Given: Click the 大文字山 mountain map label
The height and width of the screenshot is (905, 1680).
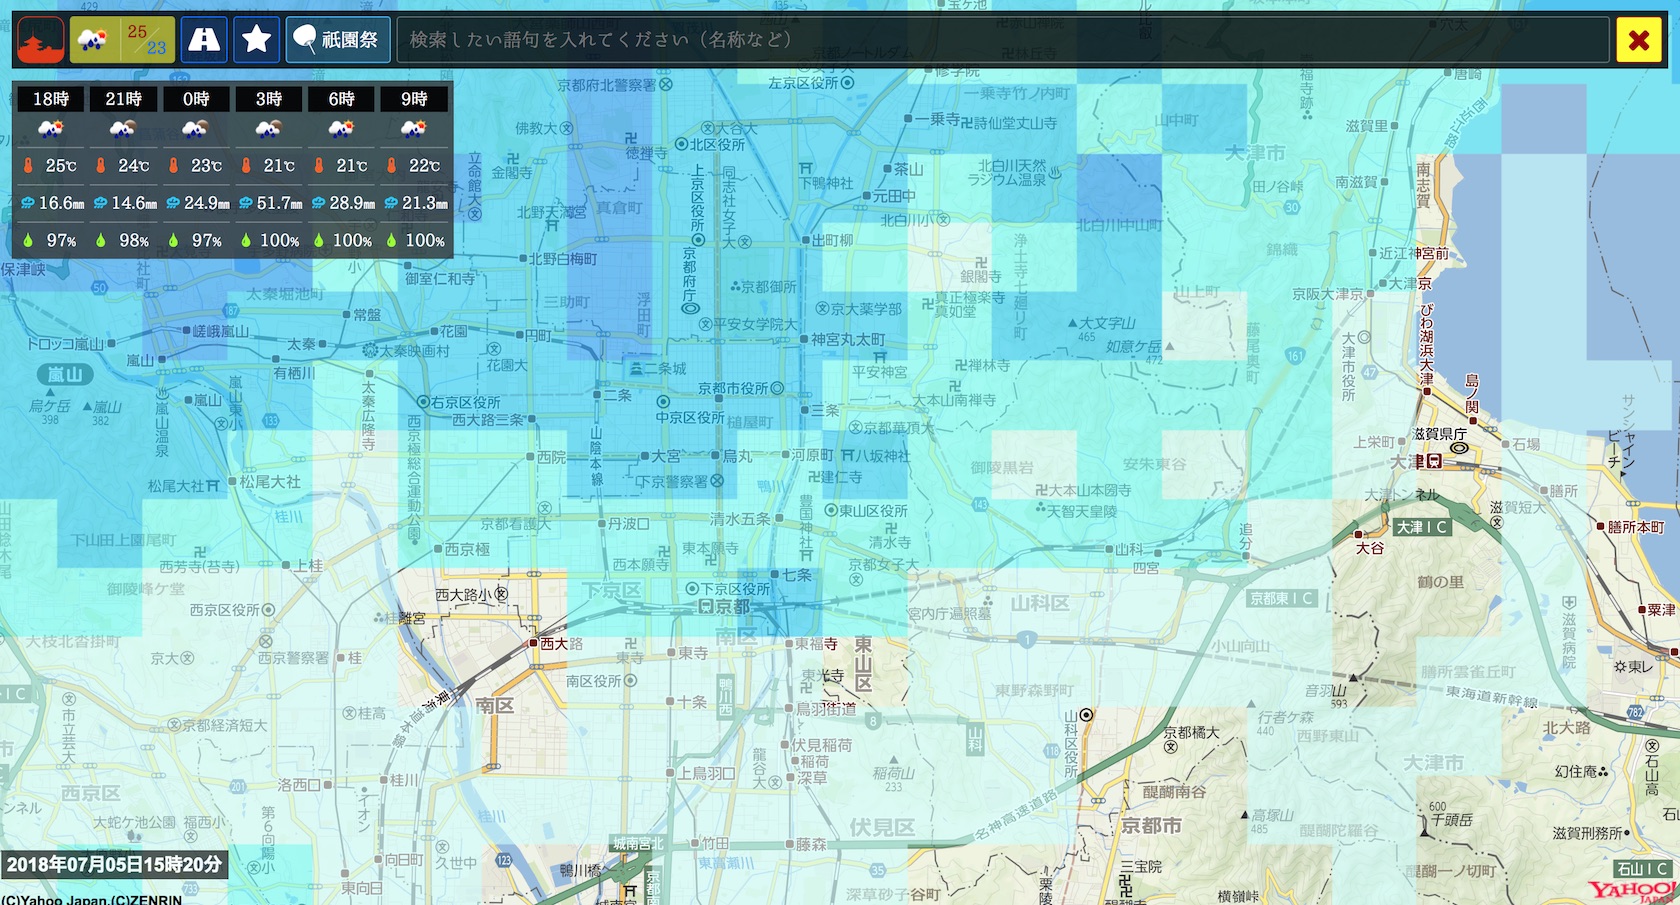Looking at the screenshot, I should pos(1106,323).
